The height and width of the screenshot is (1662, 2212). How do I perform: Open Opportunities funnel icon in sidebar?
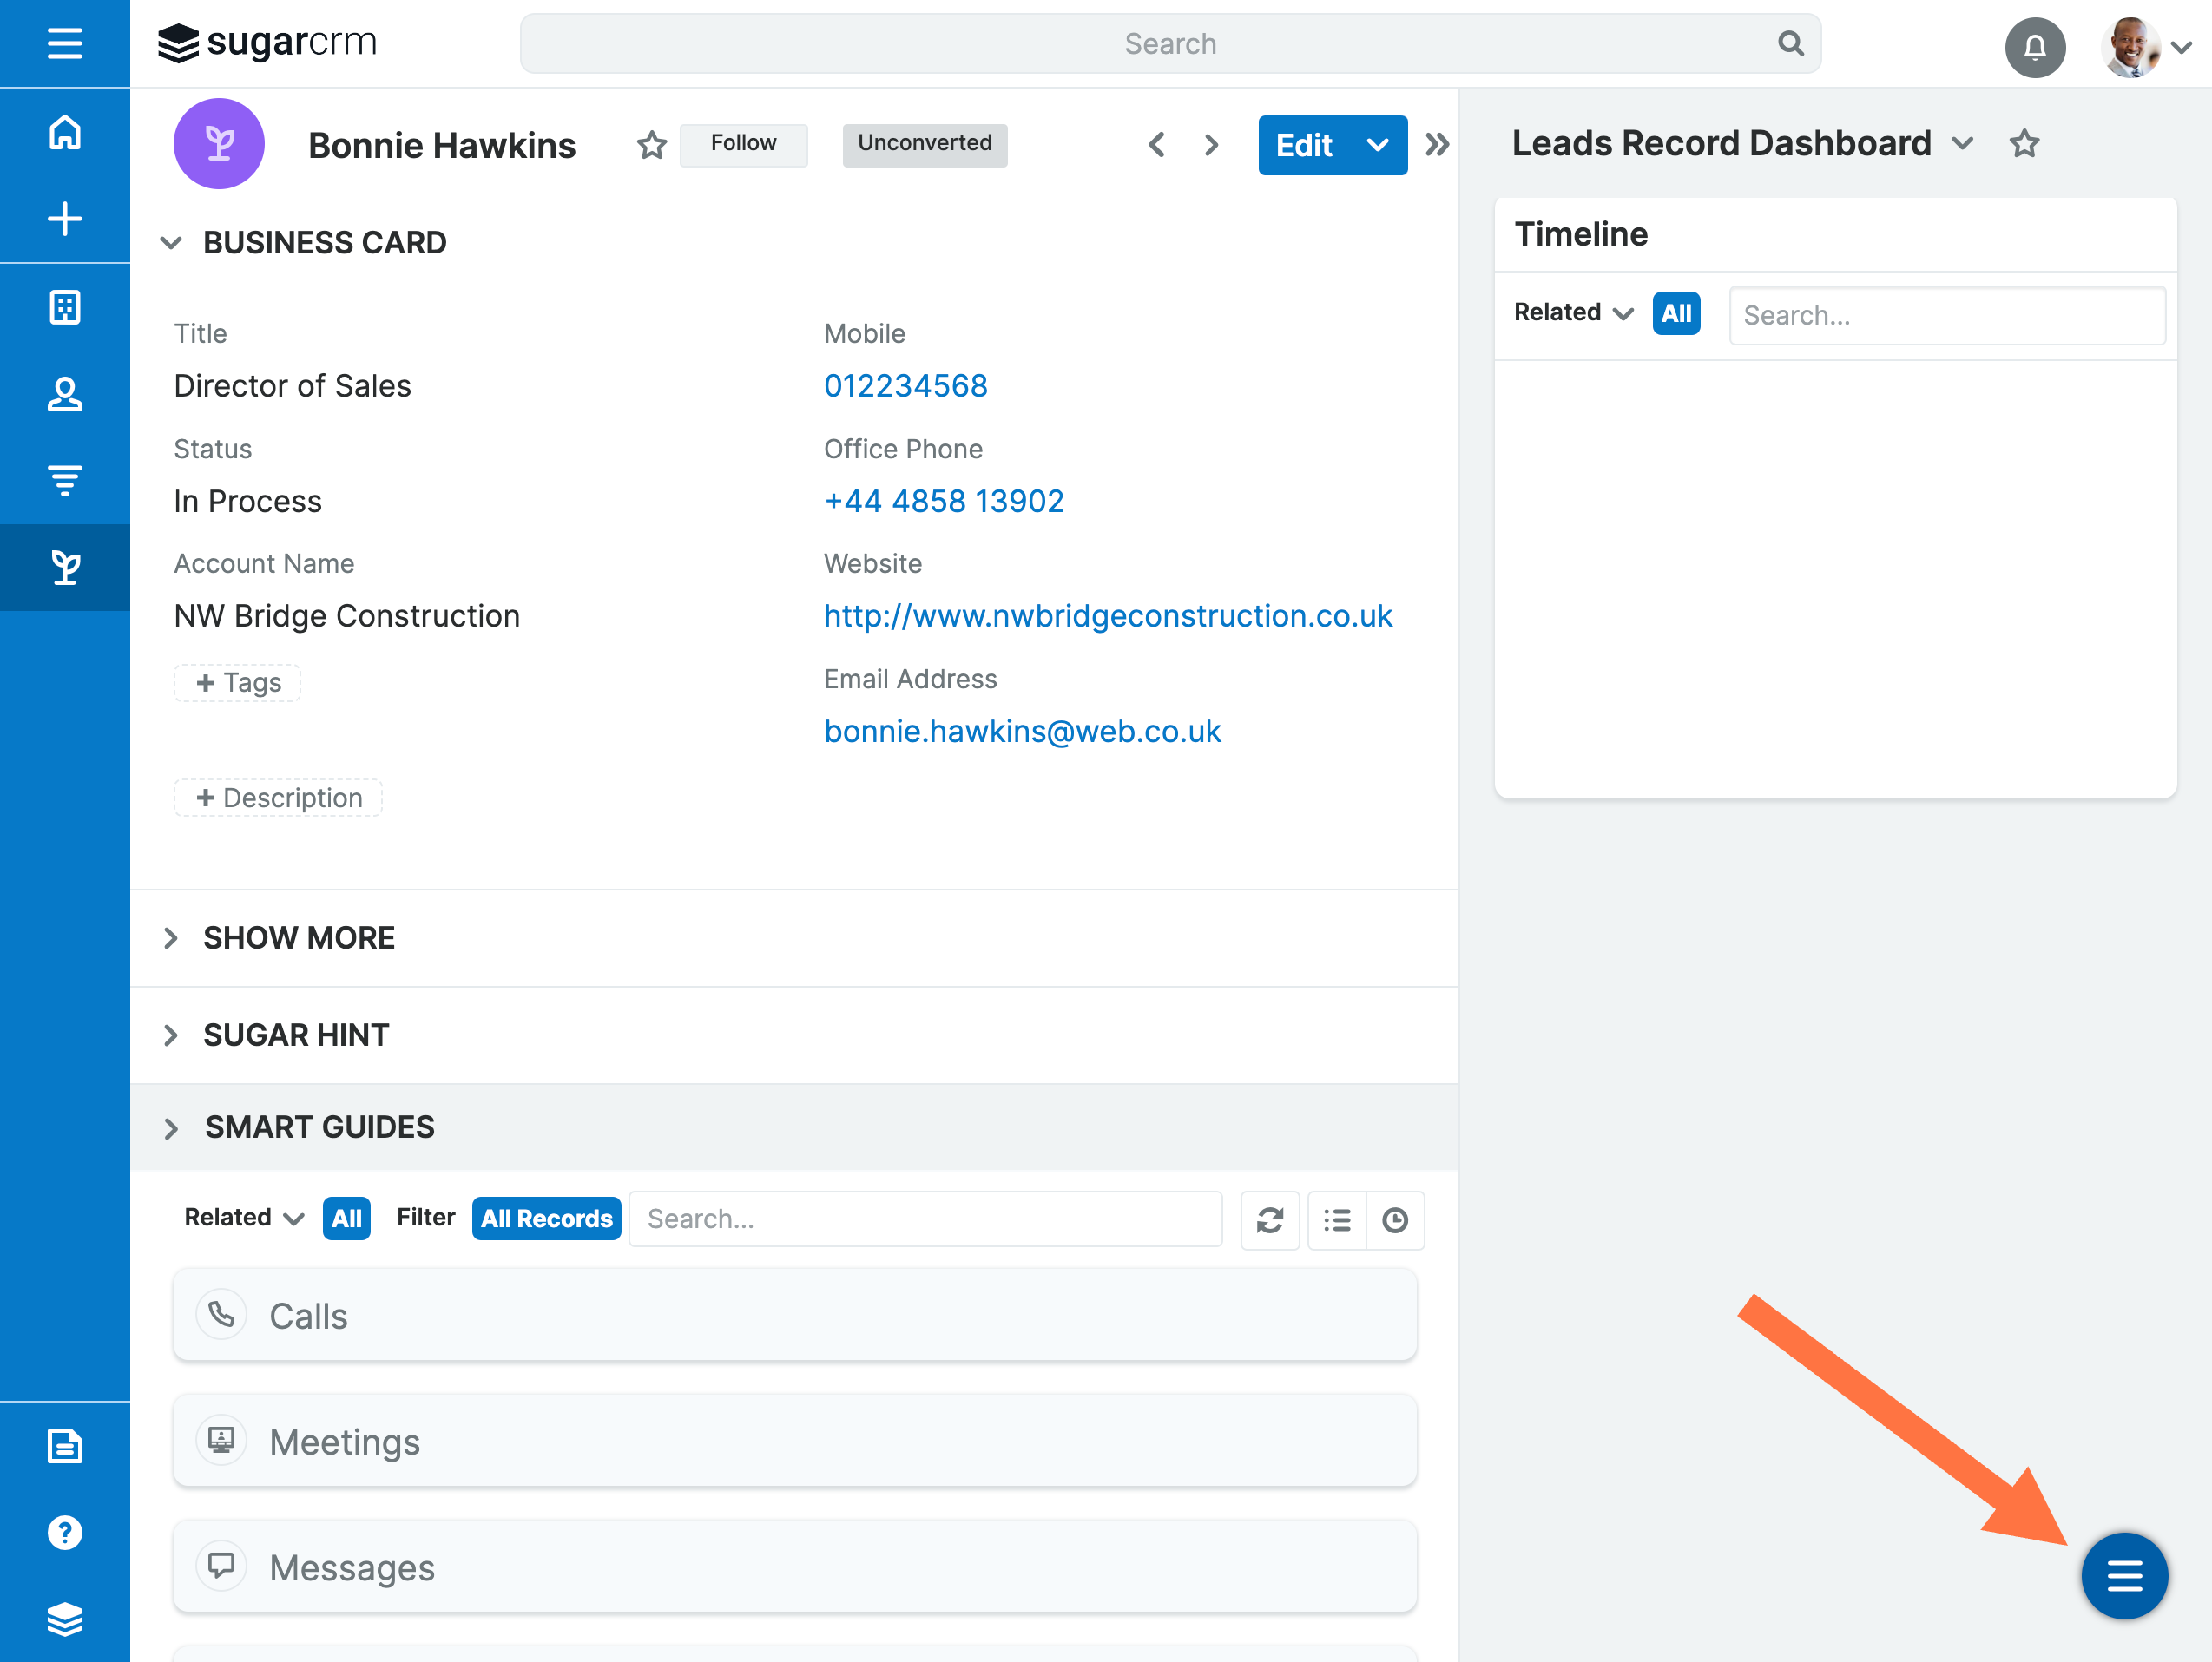pos(65,480)
